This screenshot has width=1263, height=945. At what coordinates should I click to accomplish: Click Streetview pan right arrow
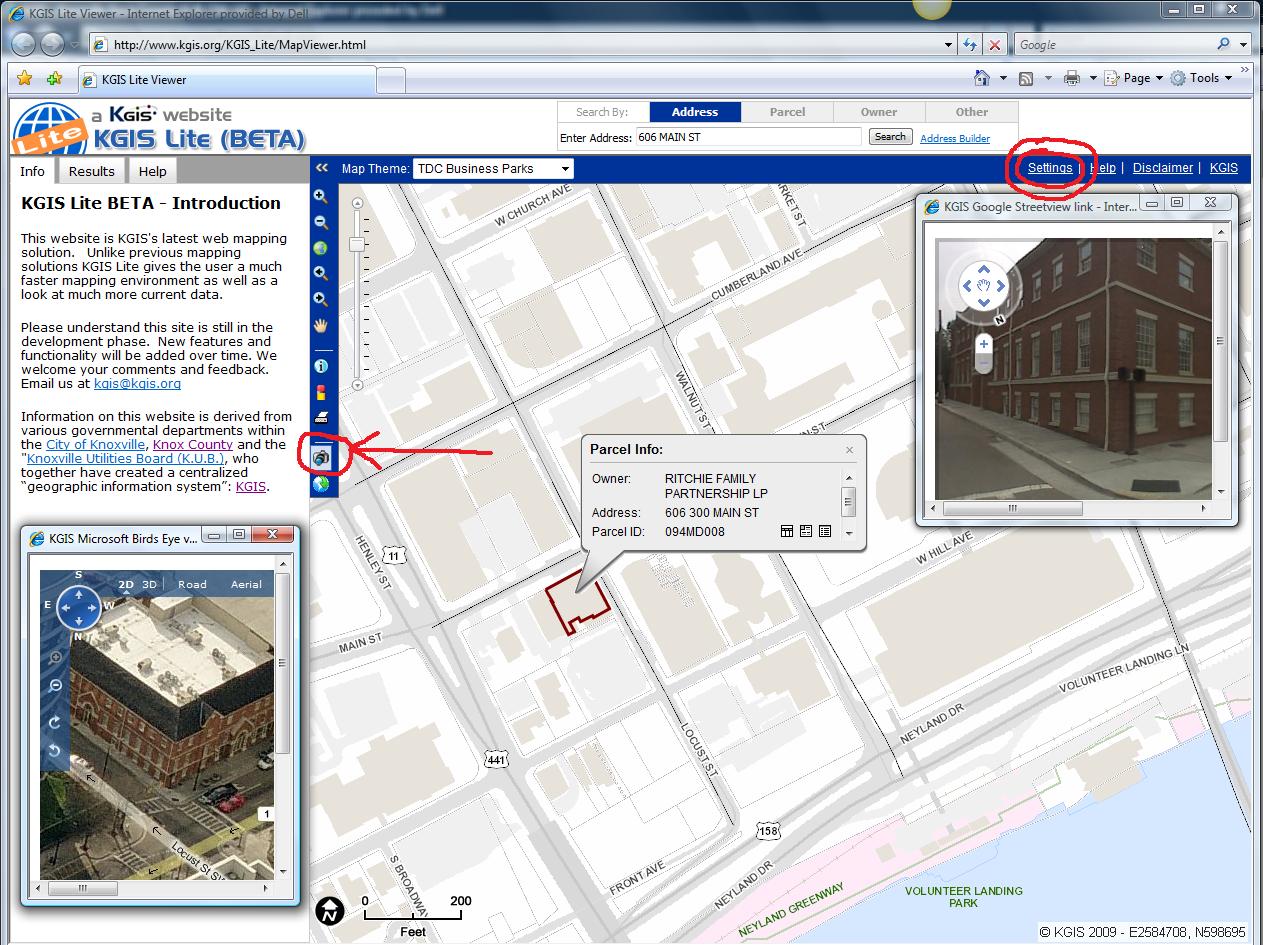(x=1001, y=286)
